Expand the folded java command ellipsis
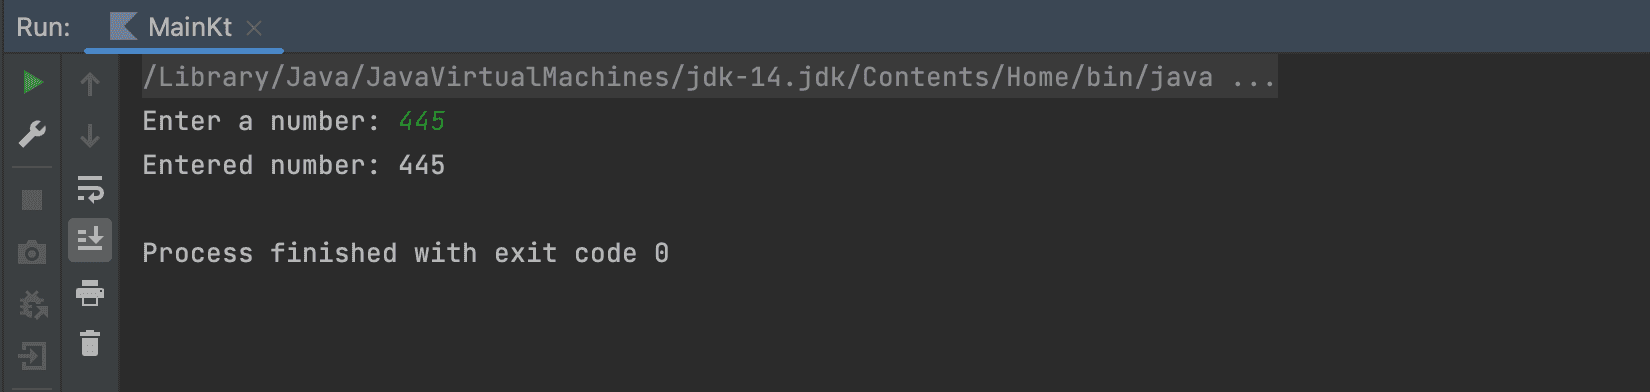 (1253, 77)
